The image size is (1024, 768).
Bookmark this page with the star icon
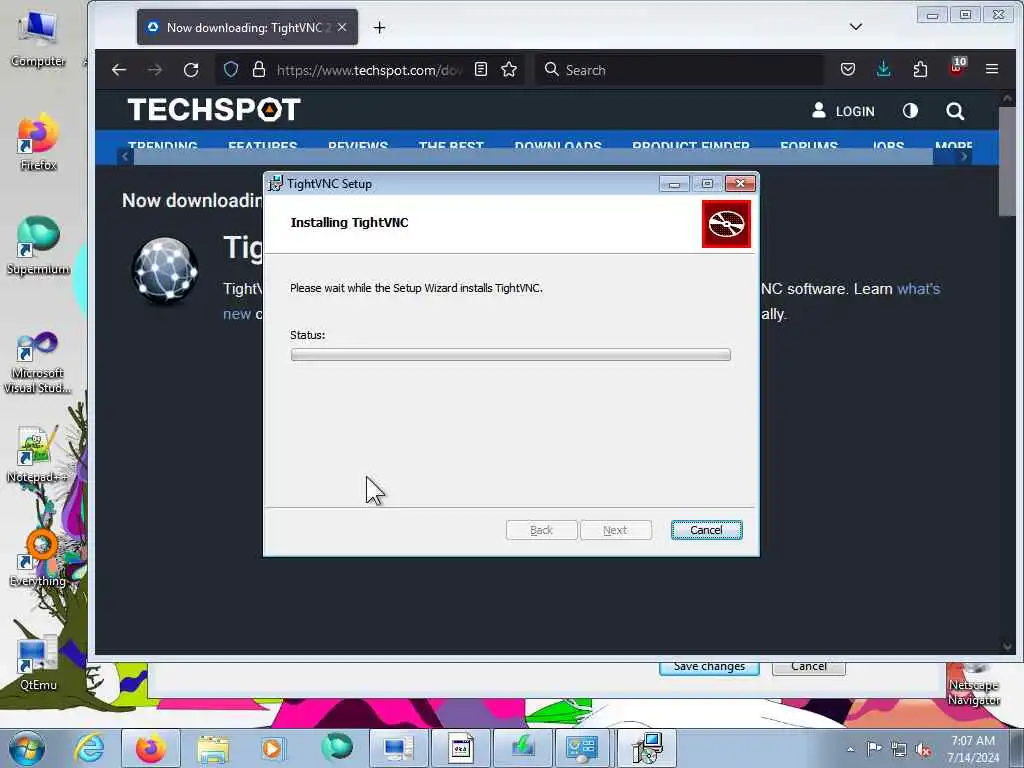point(509,69)
